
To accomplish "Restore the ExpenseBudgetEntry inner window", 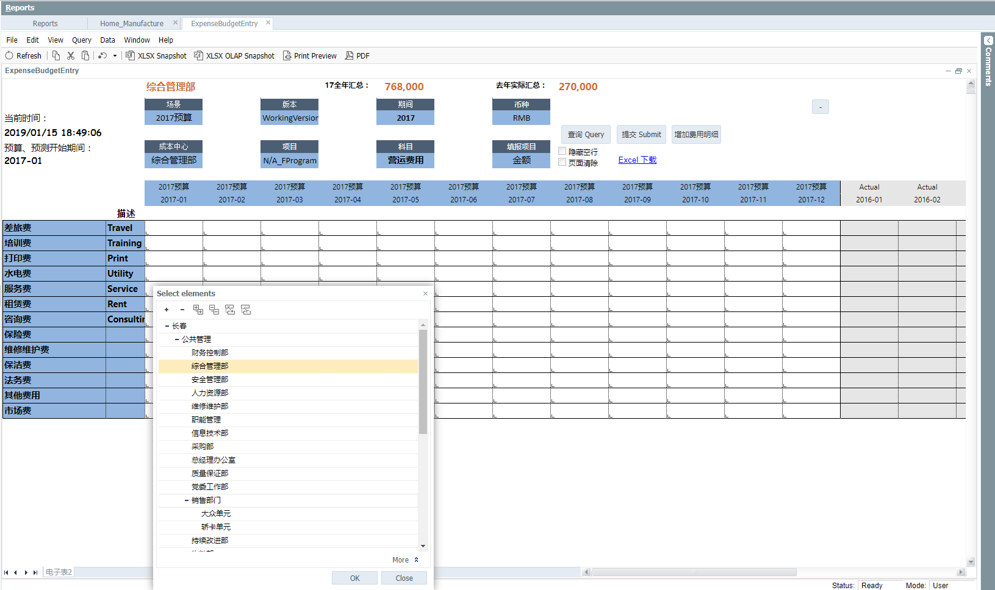I will [x=958, y=71].
